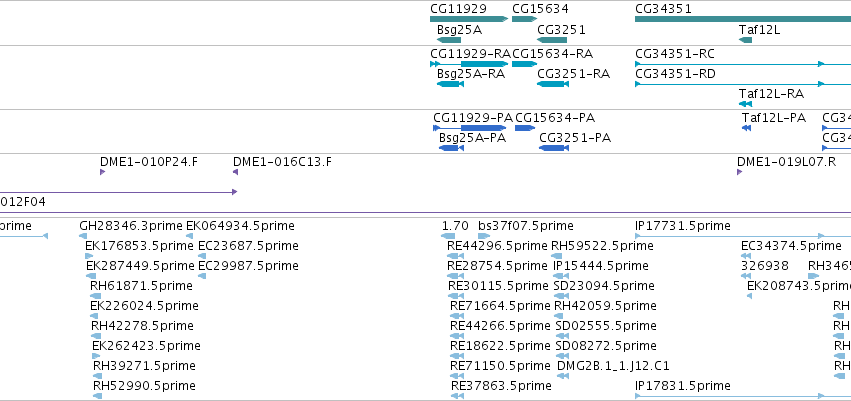Select the CG15634 gene label
Viewport: 851px width, 401px height.
(540, 9)
